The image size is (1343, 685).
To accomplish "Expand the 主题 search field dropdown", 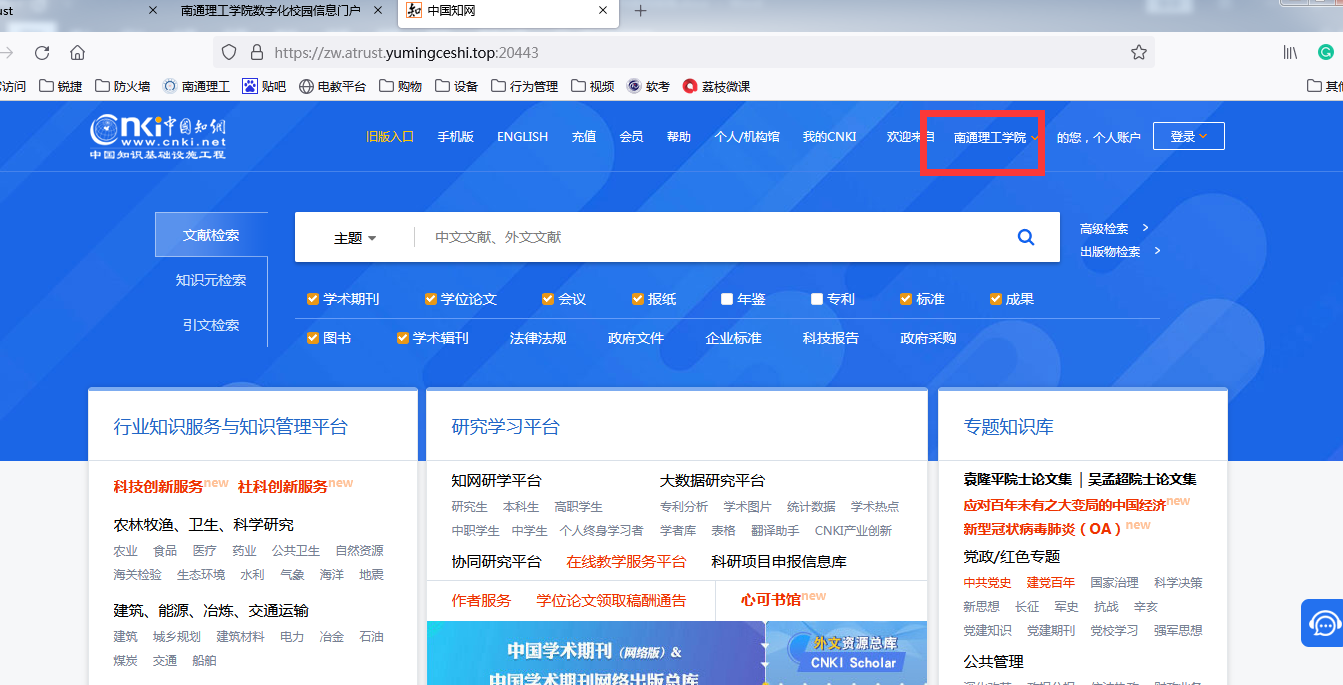I will [x=355, y=238].
